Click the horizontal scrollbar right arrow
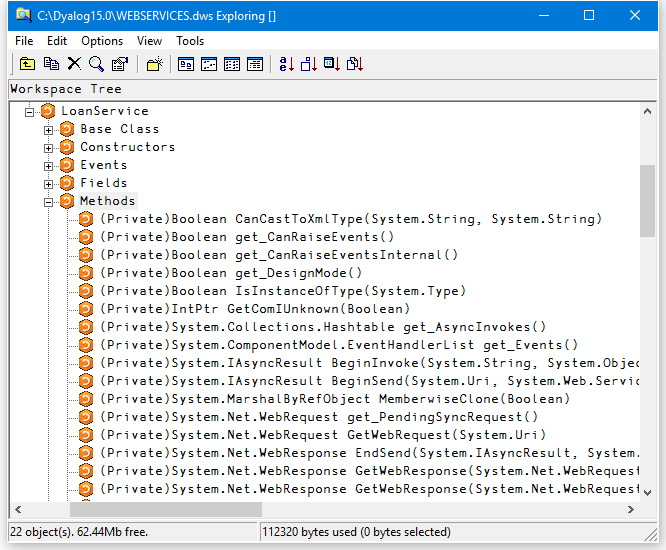The height and width of the screenshot is (550, 666). (630, 510)
